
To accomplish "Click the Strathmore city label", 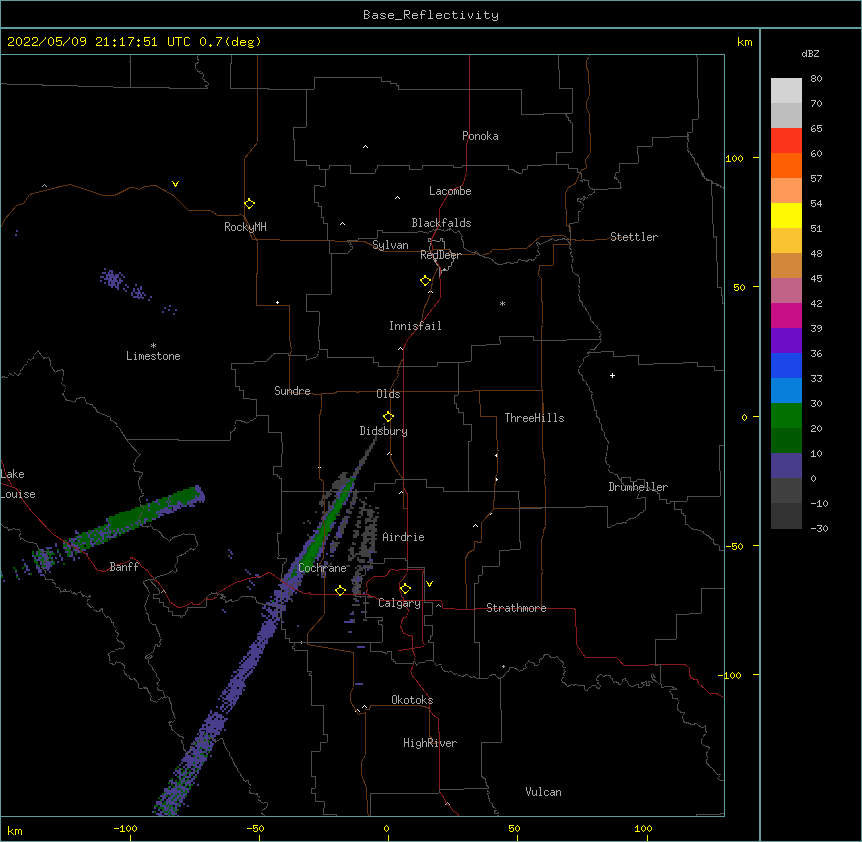I will point(516,608).
